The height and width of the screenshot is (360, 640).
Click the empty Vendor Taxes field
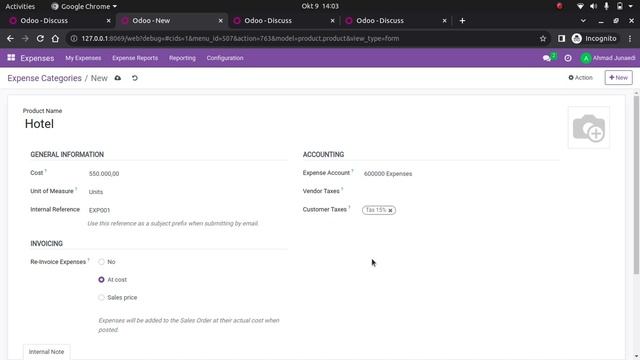point(461,191)
